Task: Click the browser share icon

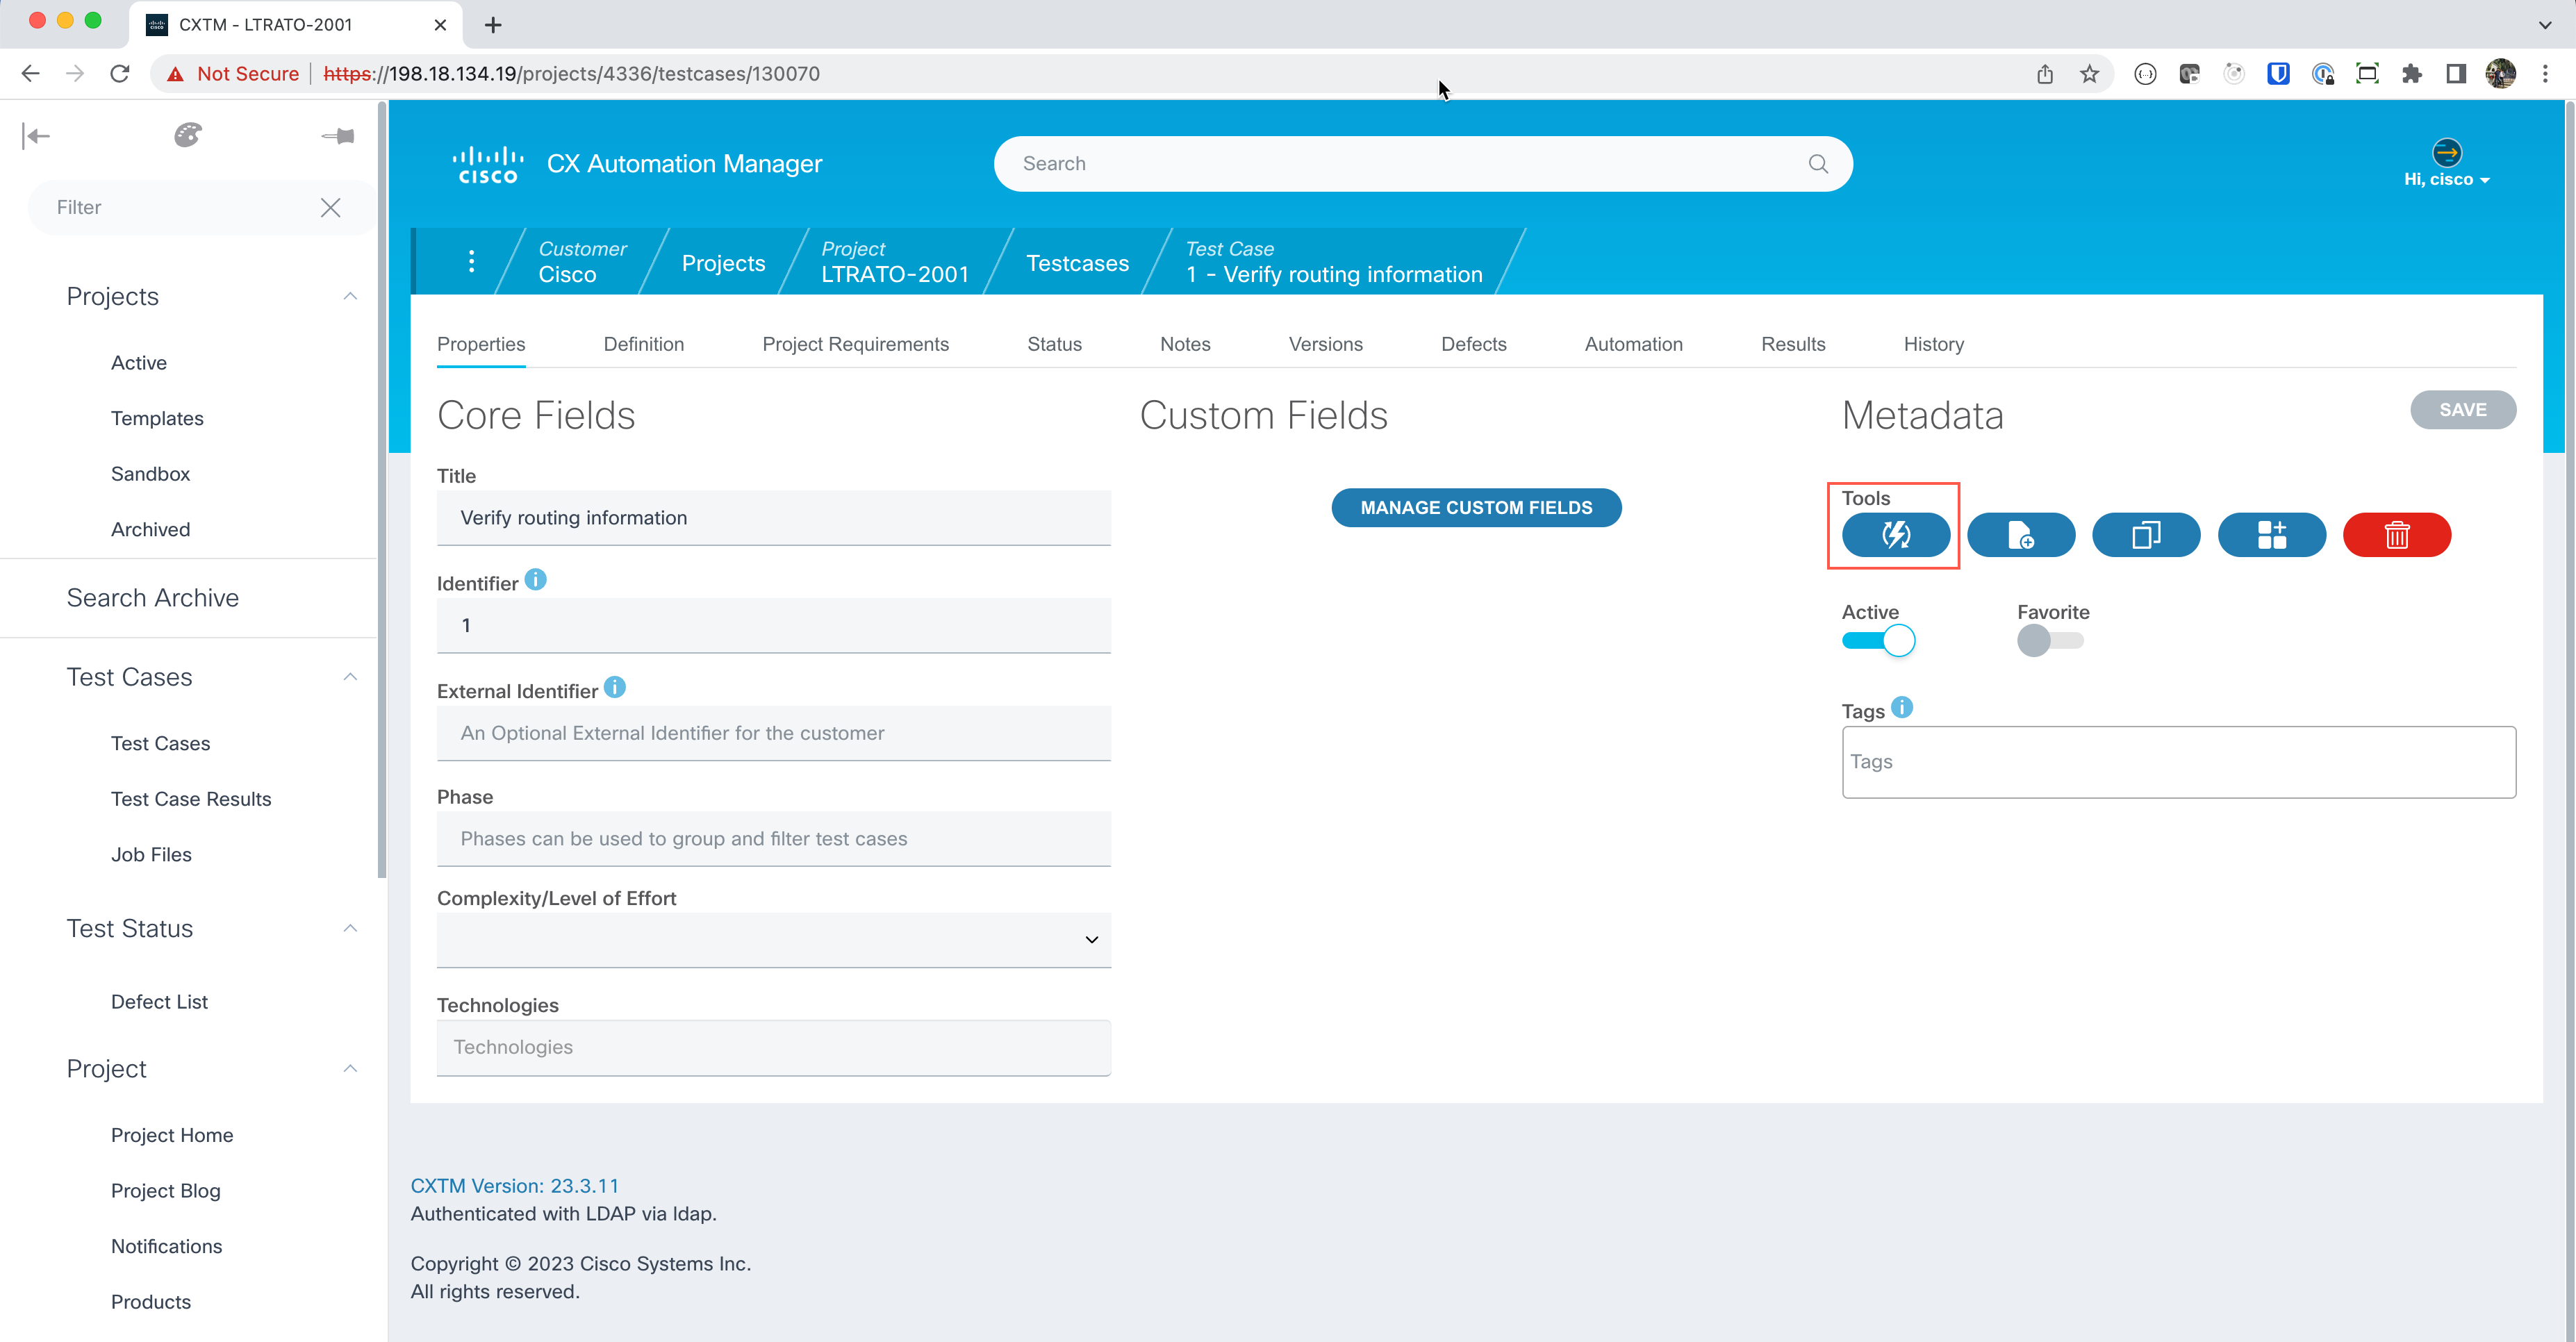Action: coord(2045,74)
